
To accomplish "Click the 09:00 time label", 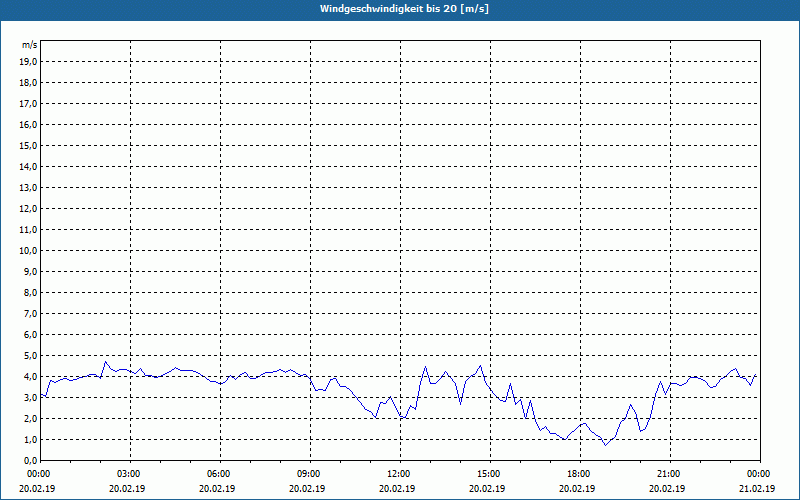I will tap(307, 474).
